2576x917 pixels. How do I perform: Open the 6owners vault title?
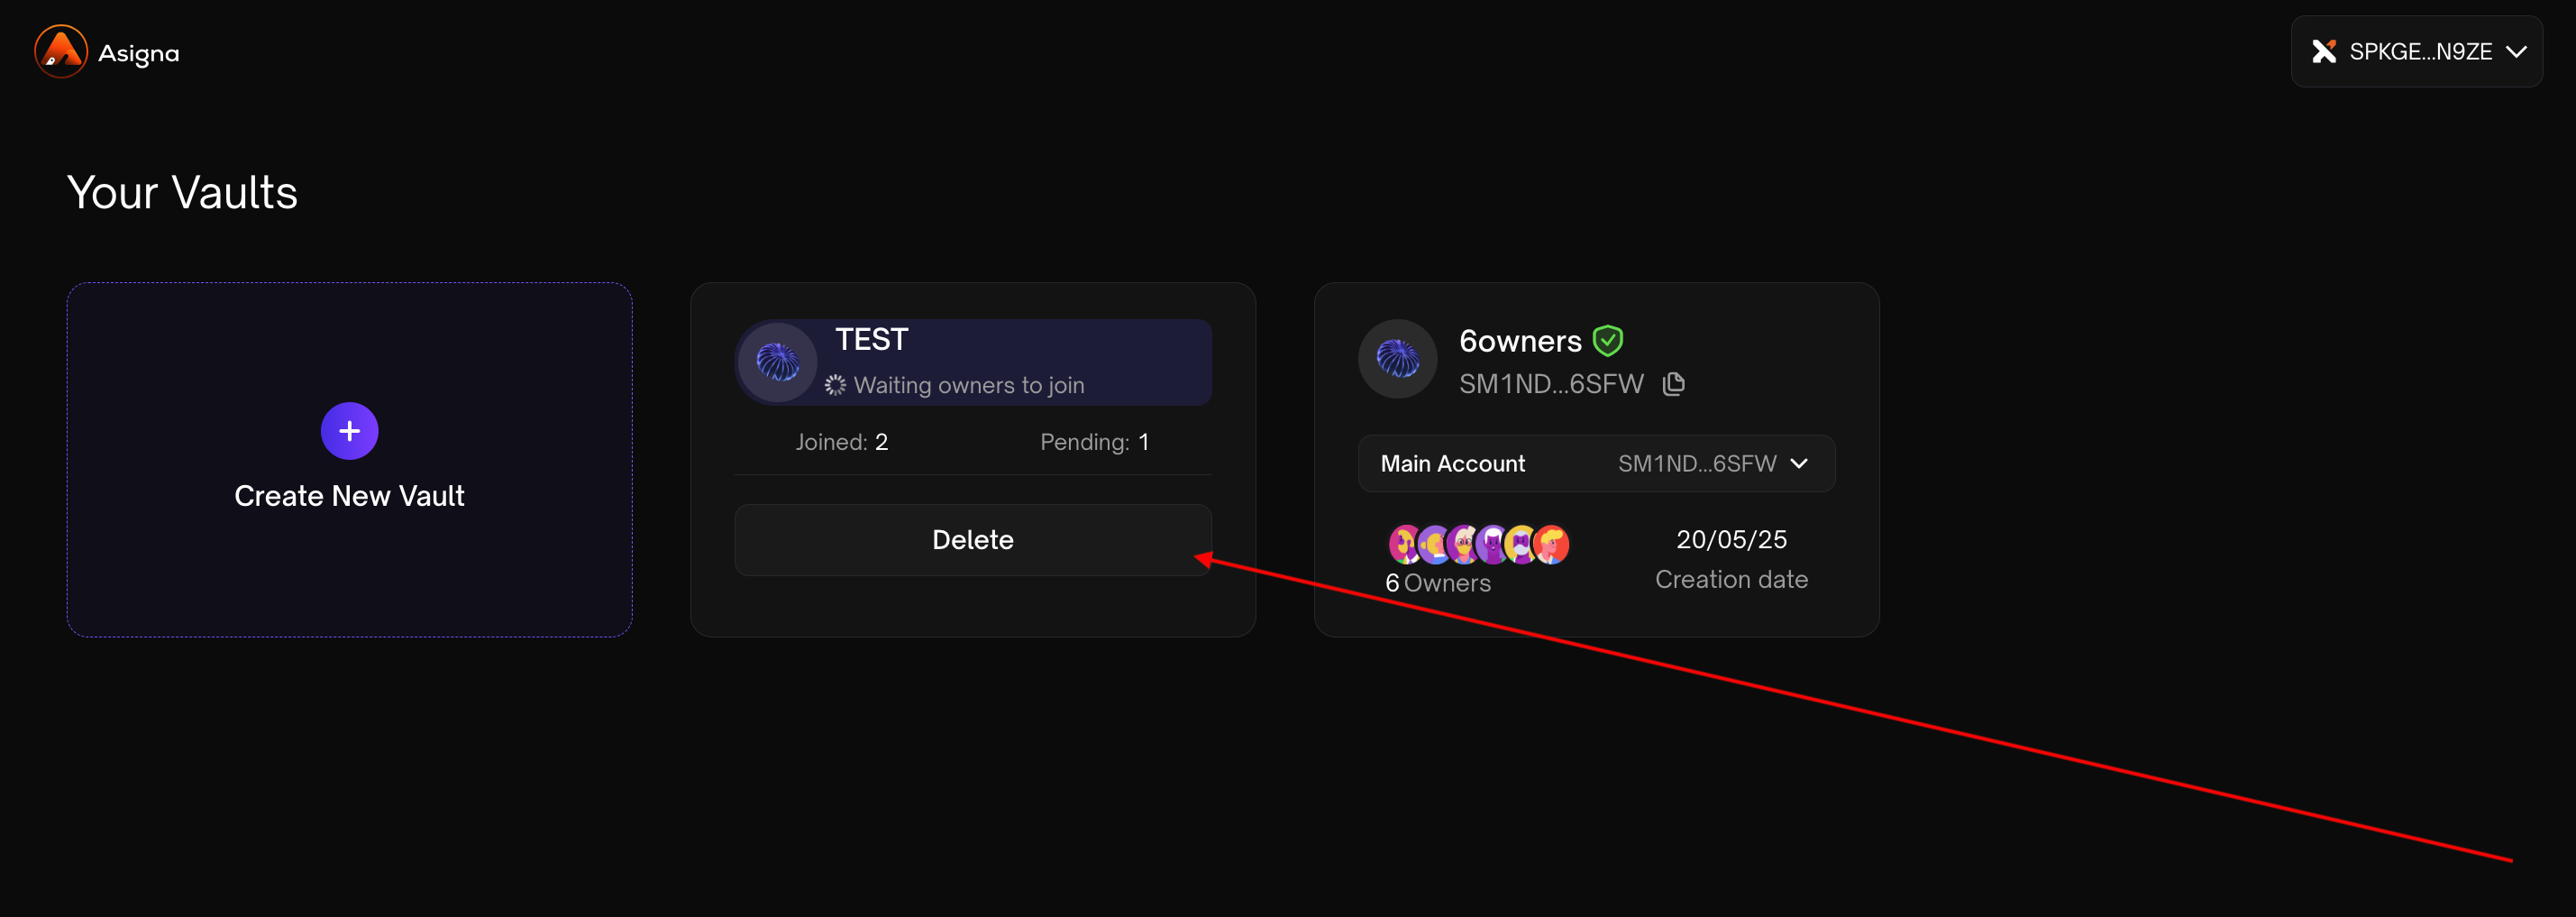(1519, 341)
